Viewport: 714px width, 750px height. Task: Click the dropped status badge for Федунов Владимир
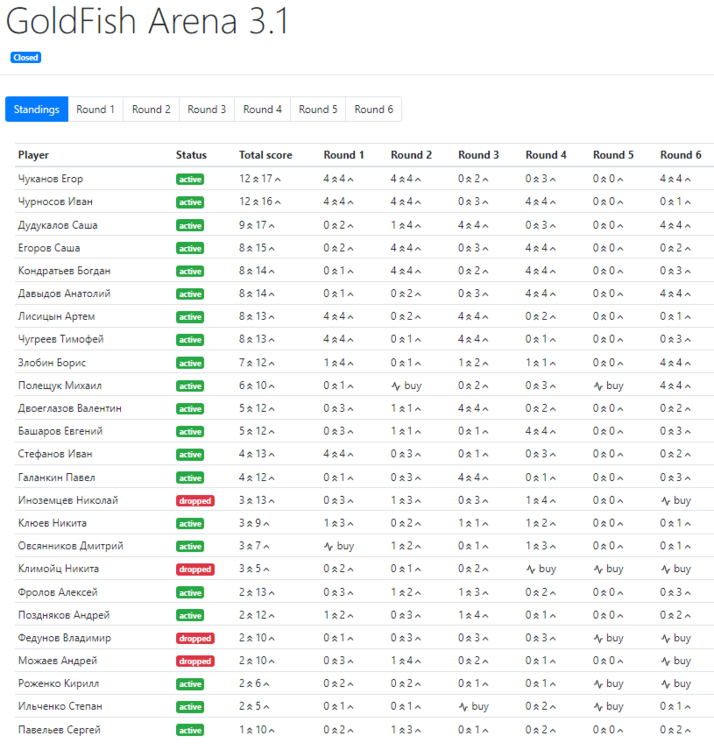coord(195,638)
